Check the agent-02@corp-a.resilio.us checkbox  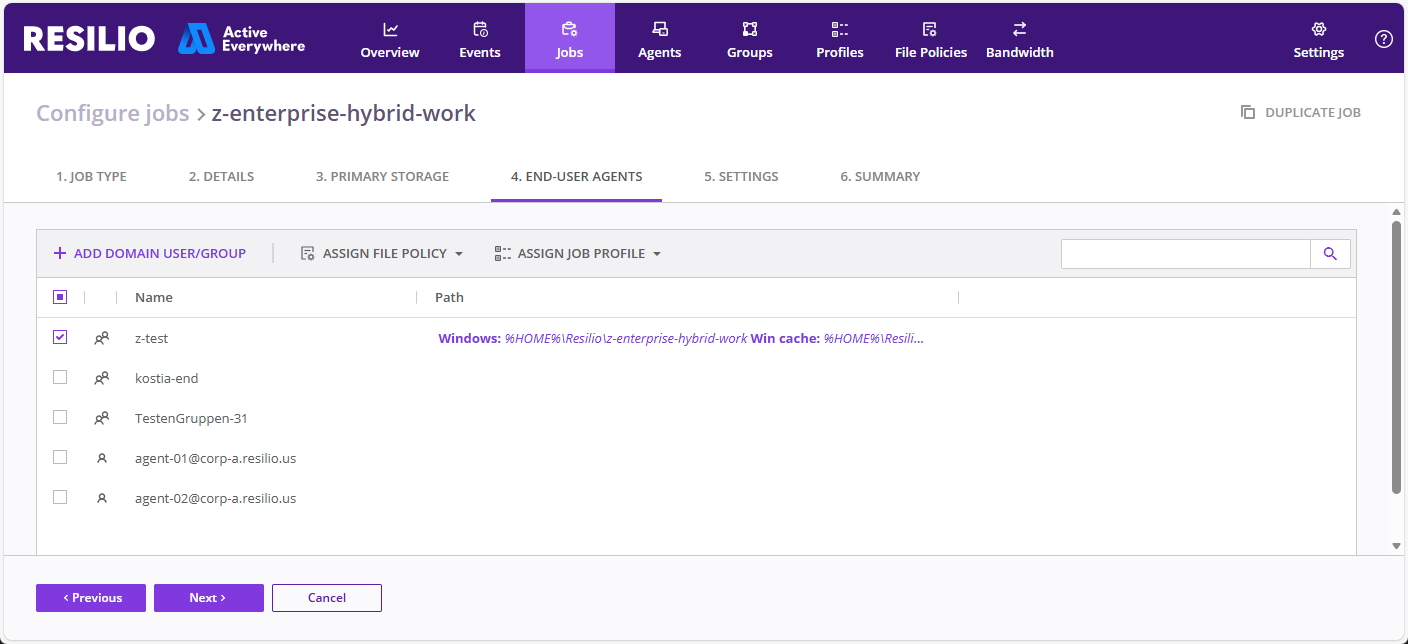[60, 497]
